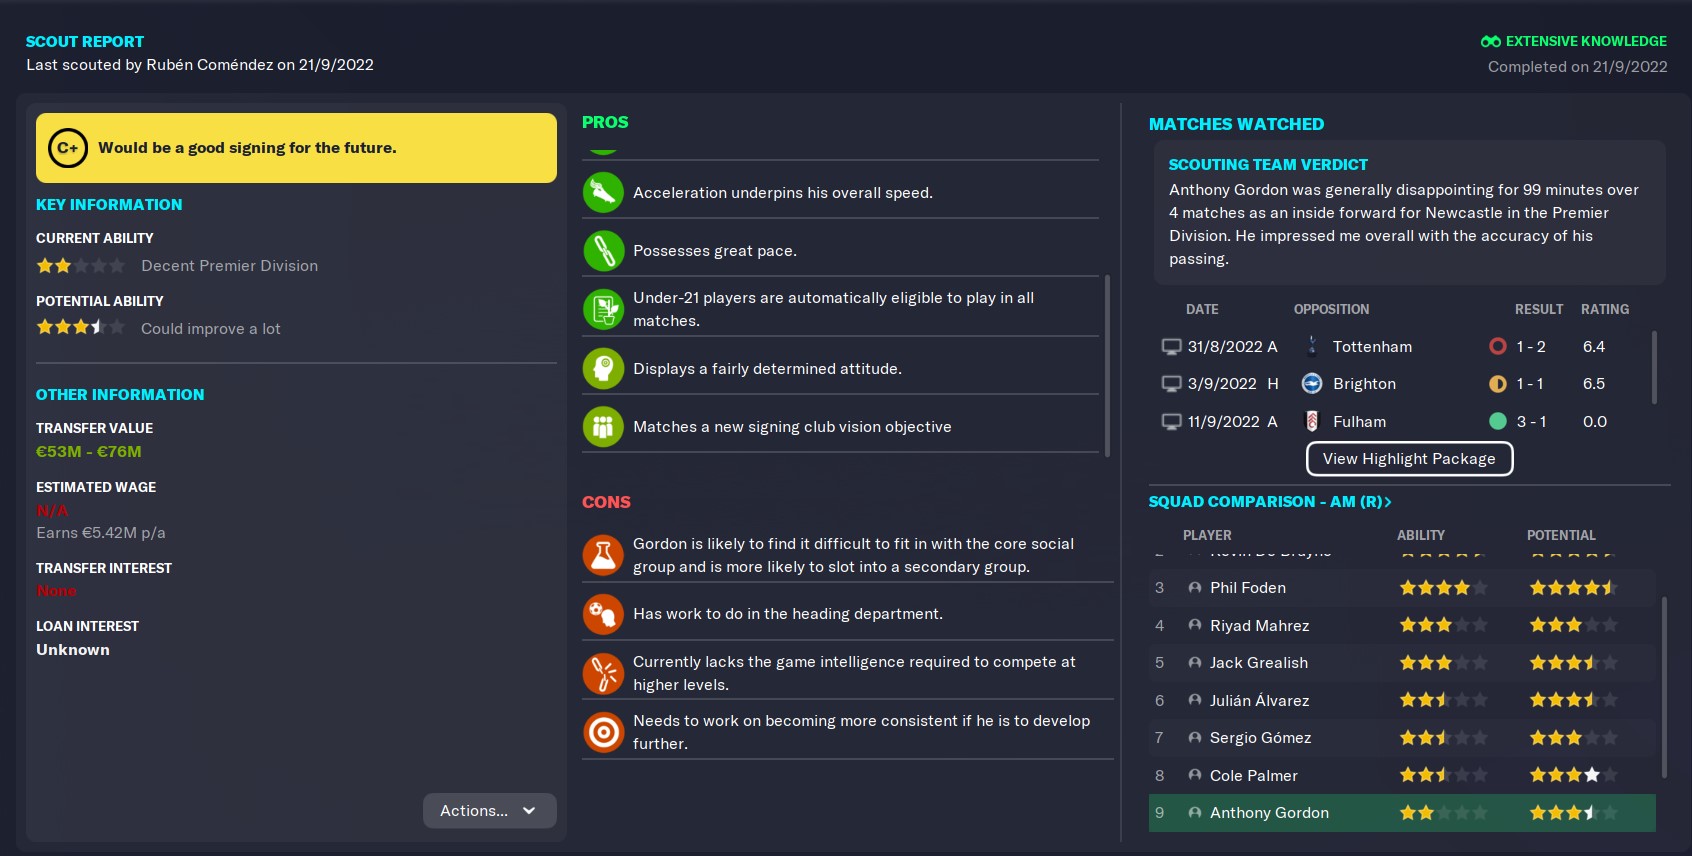Open Sergio Gómez in squad comparison
The height and width of the screenshot is (856, 1692).
click(1260, 738)
